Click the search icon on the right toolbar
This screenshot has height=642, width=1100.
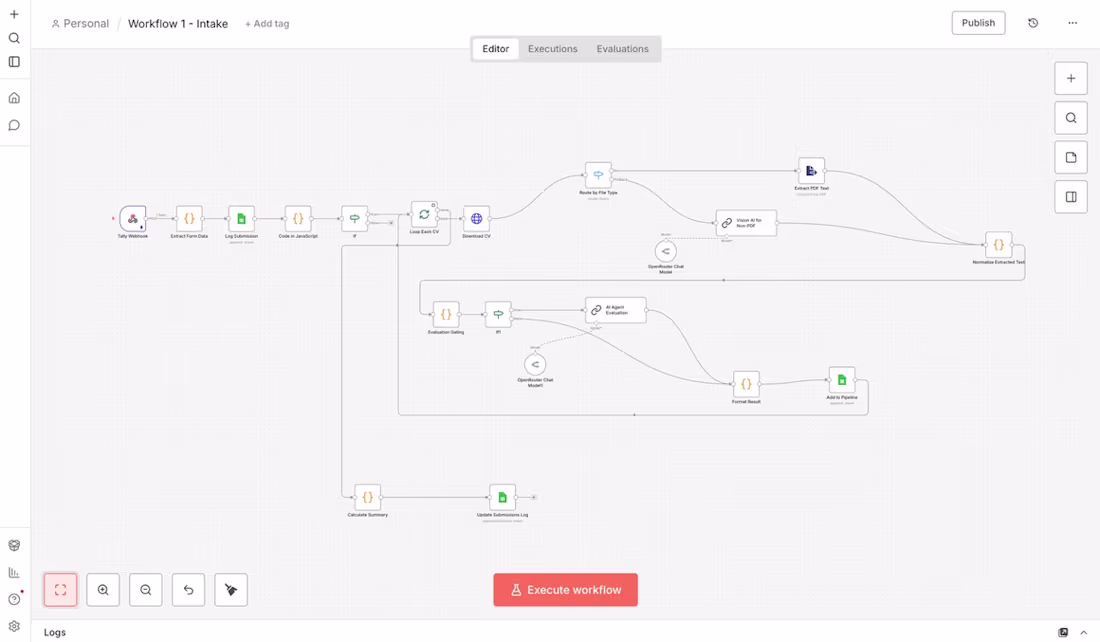pyautogui.click(x=1071, y=117)
